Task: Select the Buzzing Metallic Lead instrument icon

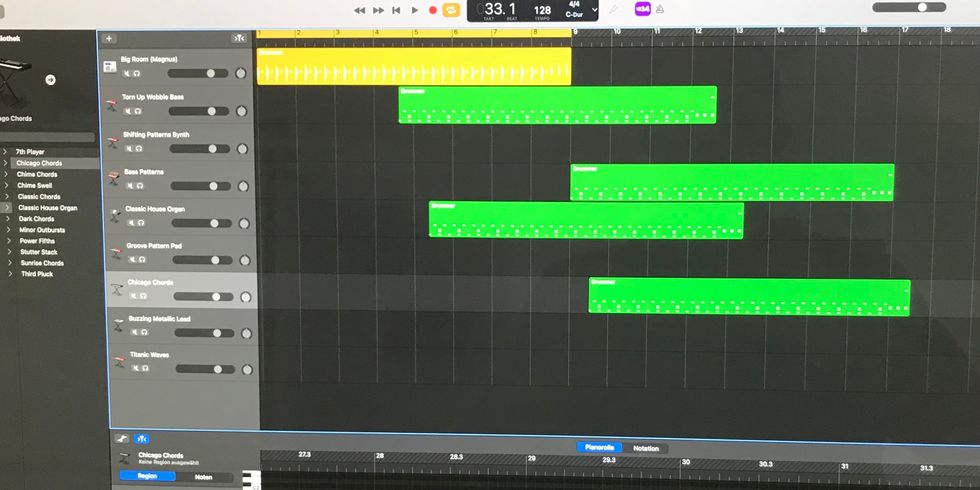Action: (x=119, y=325)
